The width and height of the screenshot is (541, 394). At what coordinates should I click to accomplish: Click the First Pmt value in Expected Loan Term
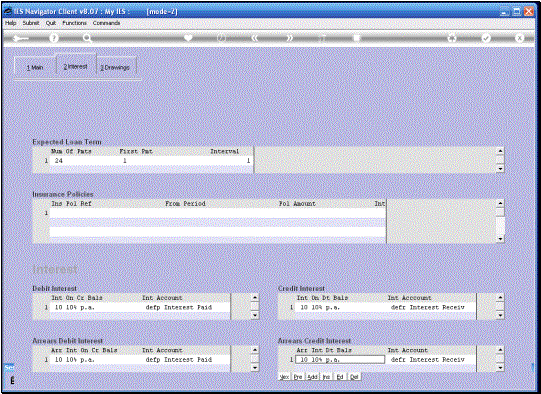(125, 160)
